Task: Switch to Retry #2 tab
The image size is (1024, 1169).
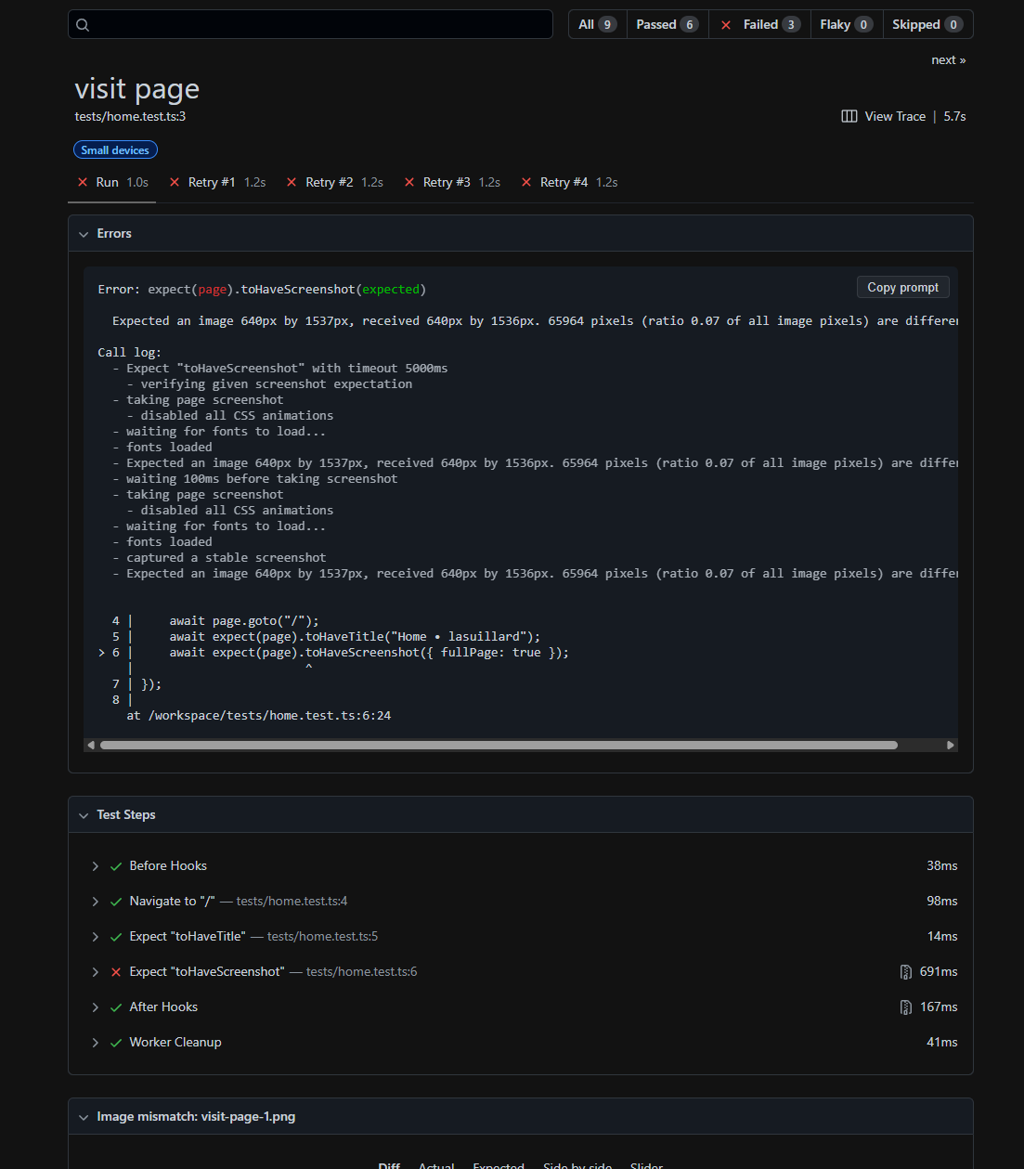Action: pos(329,183)
